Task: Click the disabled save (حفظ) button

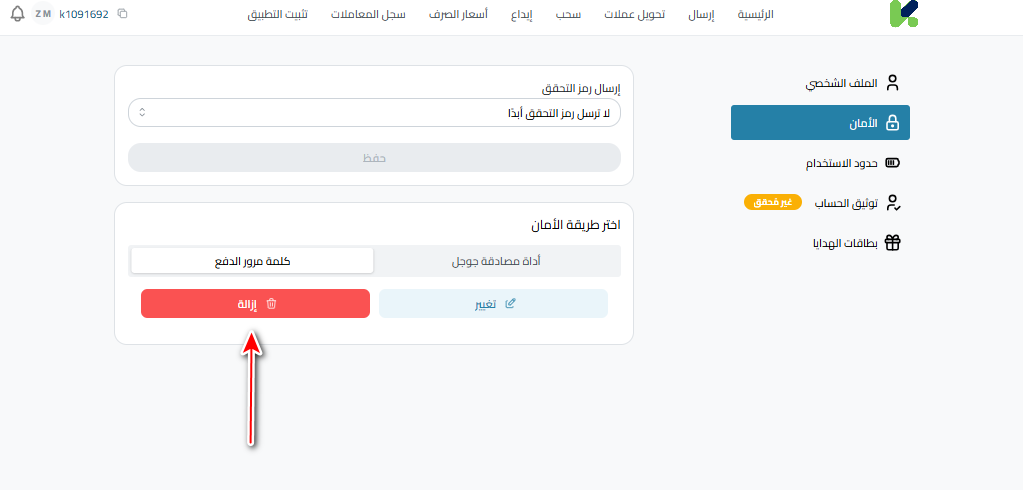Action: point(374,158)
